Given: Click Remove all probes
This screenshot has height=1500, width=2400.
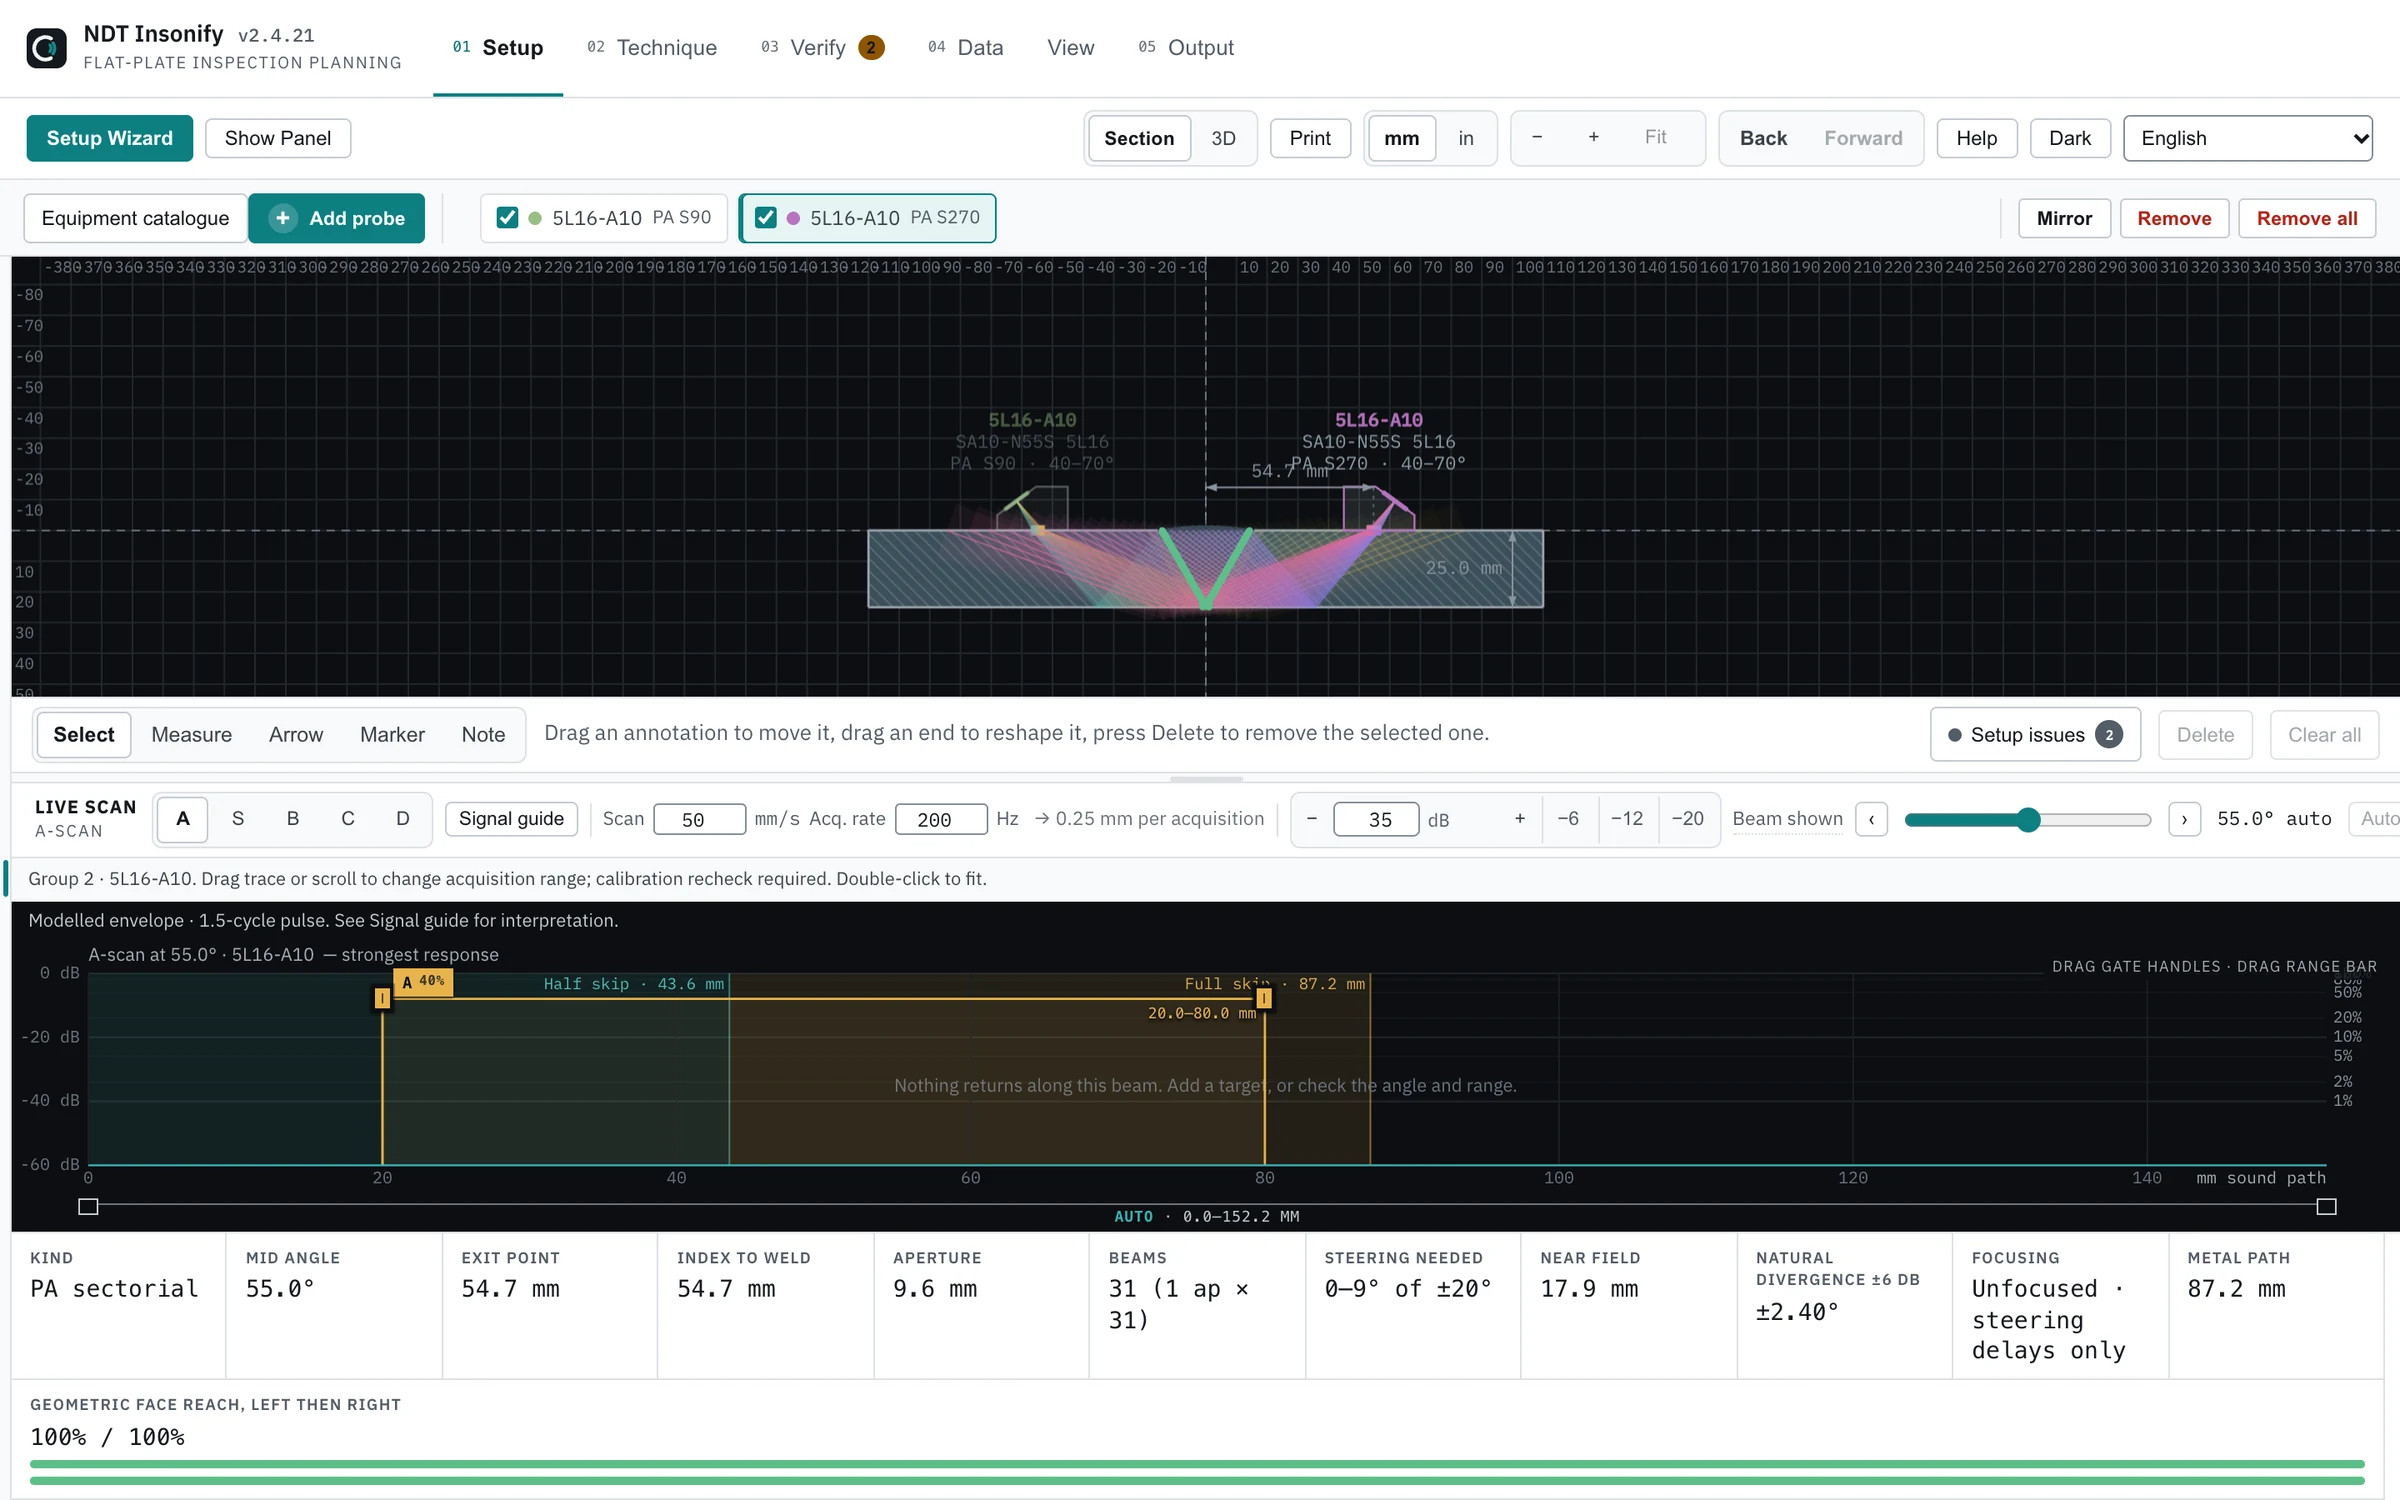Looking at the screenshot, I should pyautogui.click(x=2307, y=218).
